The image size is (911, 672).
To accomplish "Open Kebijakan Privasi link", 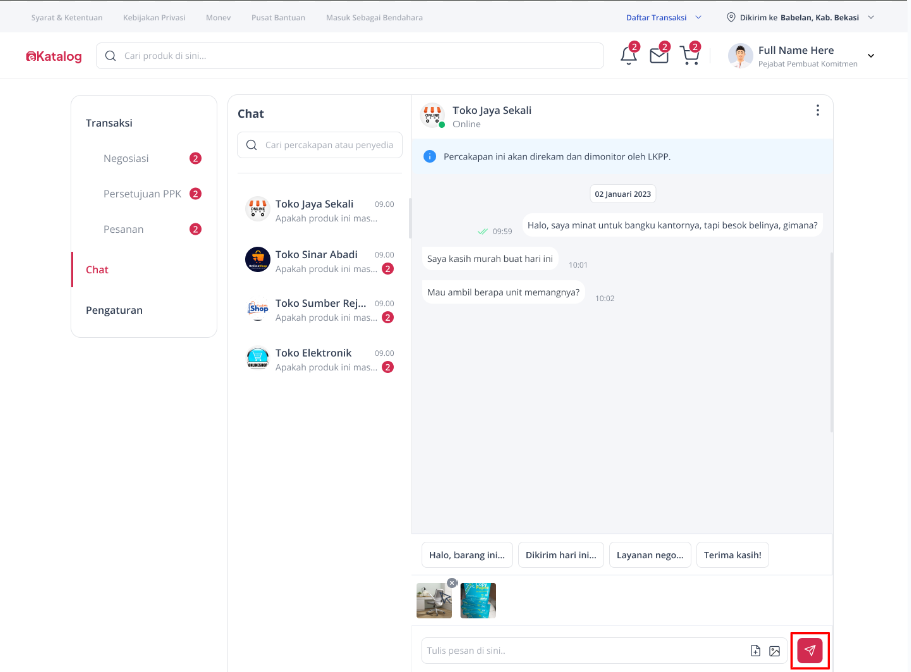I will coord(154,17).
